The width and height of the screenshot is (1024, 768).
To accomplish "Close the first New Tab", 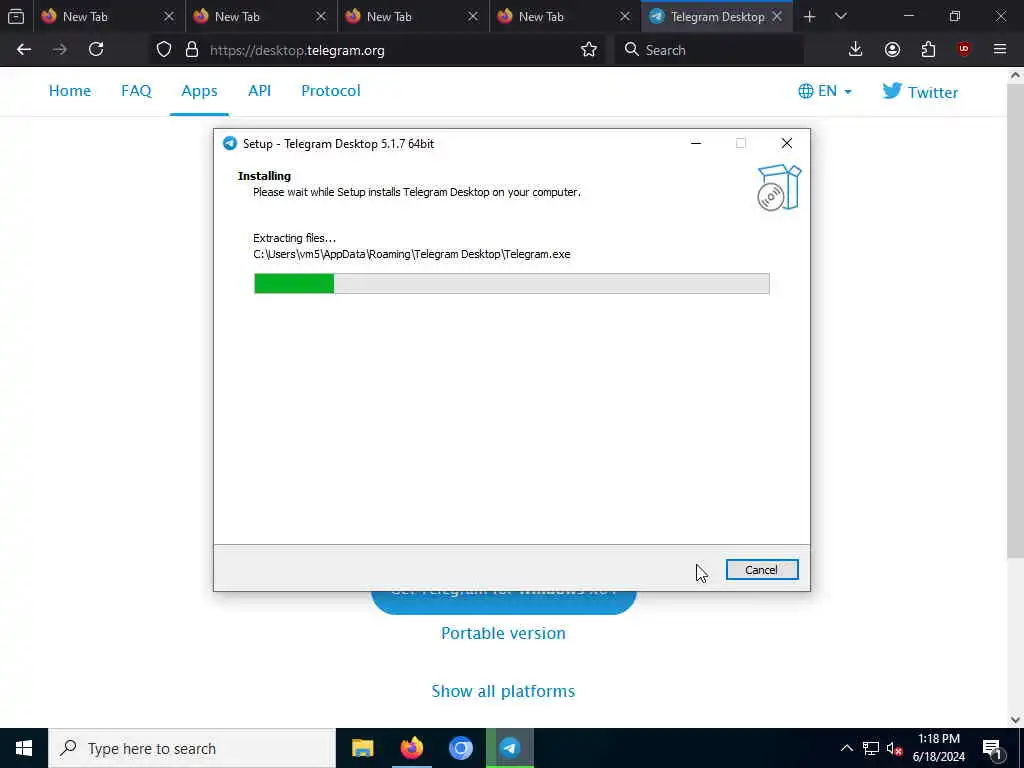I will pyautogui.click(x=168, y=17).
